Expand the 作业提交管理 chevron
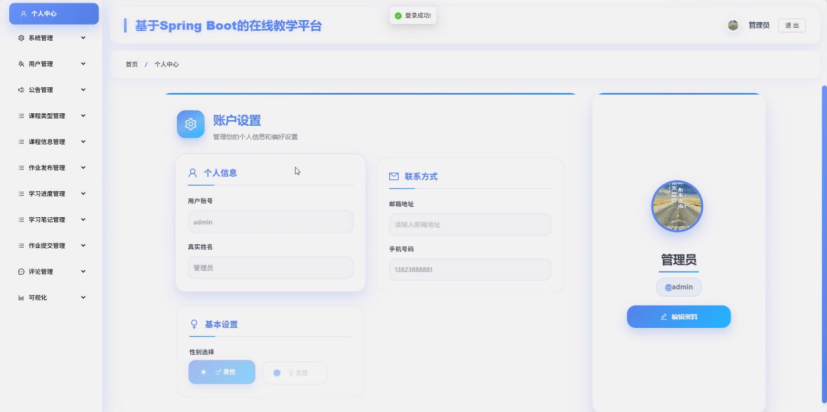 pos(83,245)
